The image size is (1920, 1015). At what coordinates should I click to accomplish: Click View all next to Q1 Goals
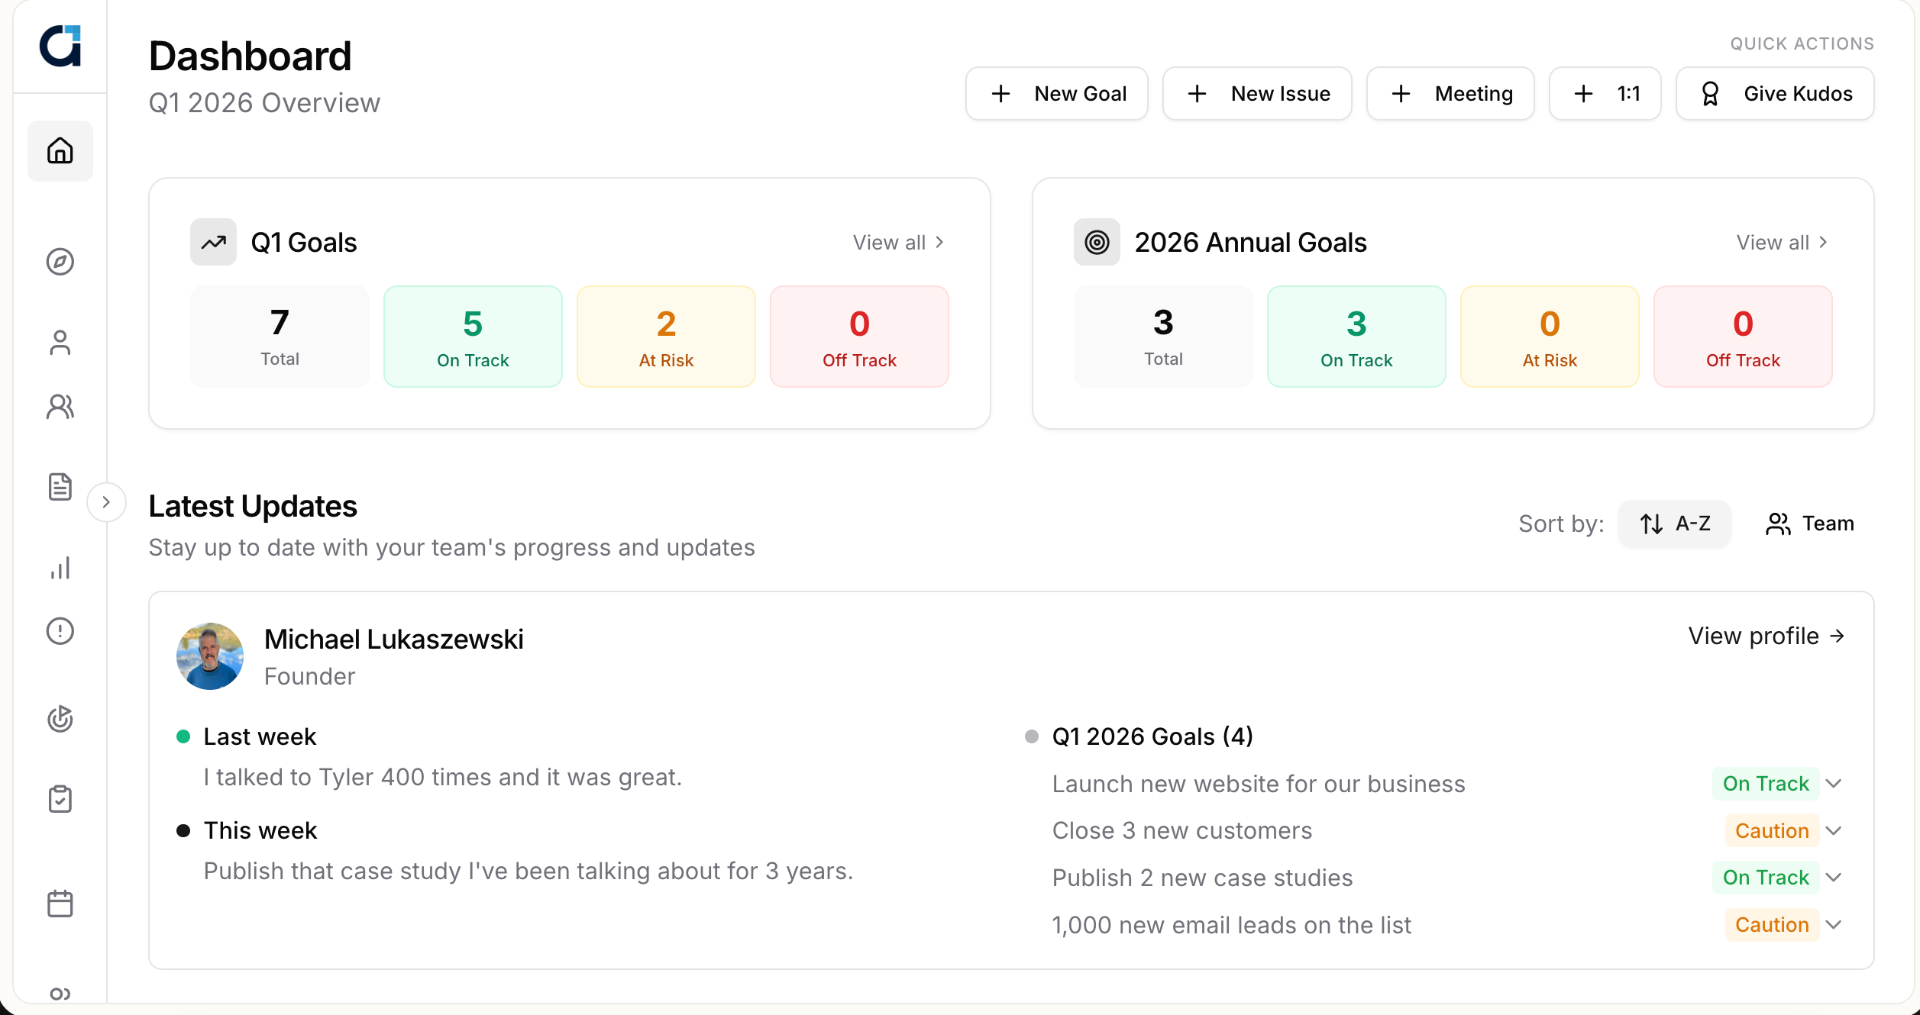click(897, 242)
